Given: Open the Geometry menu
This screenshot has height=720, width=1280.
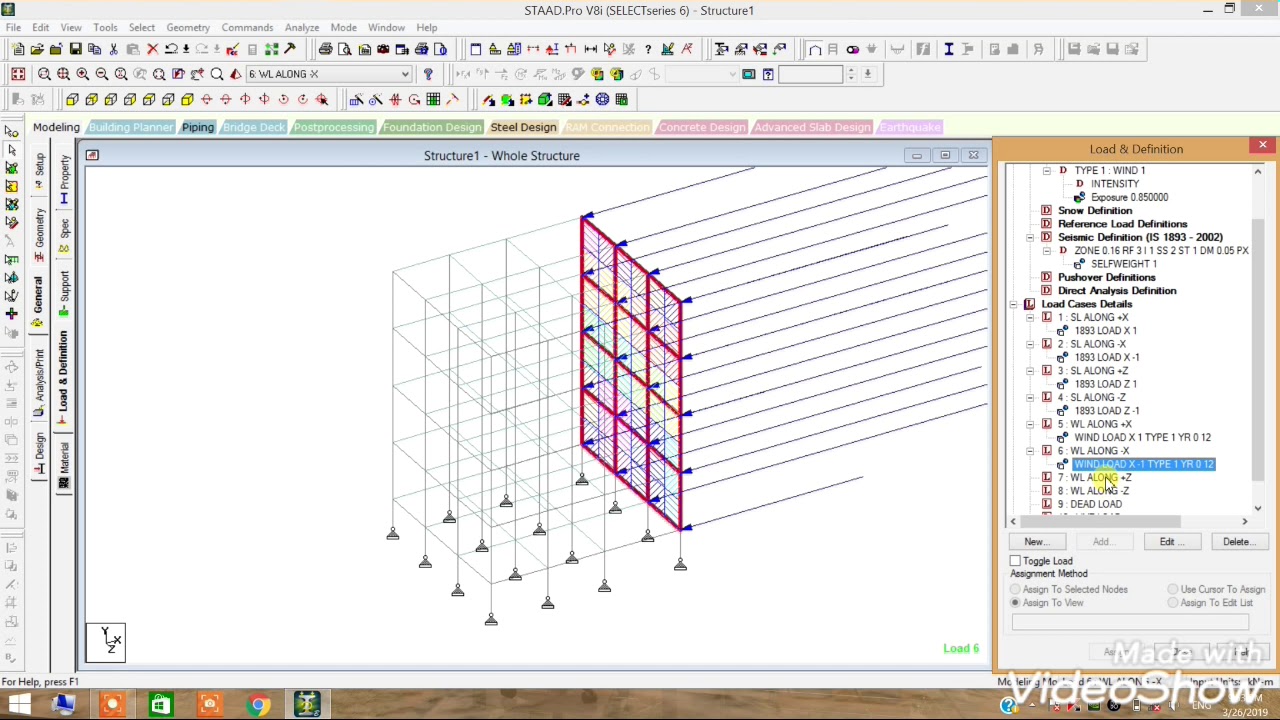Looking at the screenshot, I should (x=188, y=27).
